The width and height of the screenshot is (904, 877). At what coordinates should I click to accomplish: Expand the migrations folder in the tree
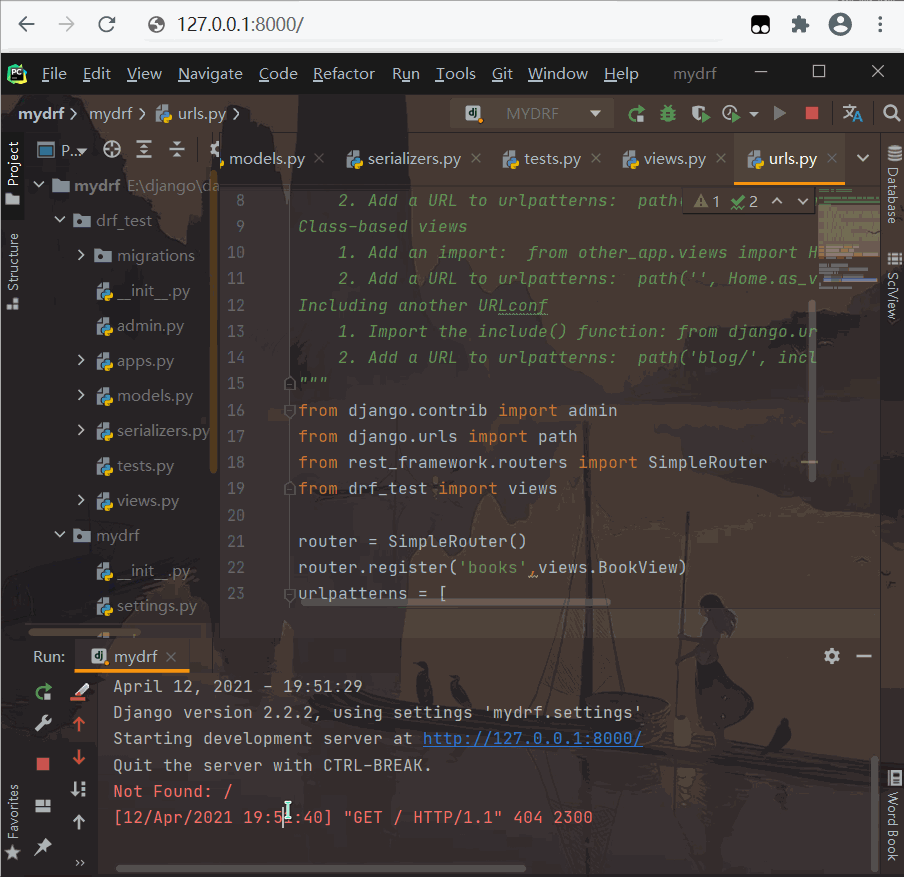tap(82, 256)
